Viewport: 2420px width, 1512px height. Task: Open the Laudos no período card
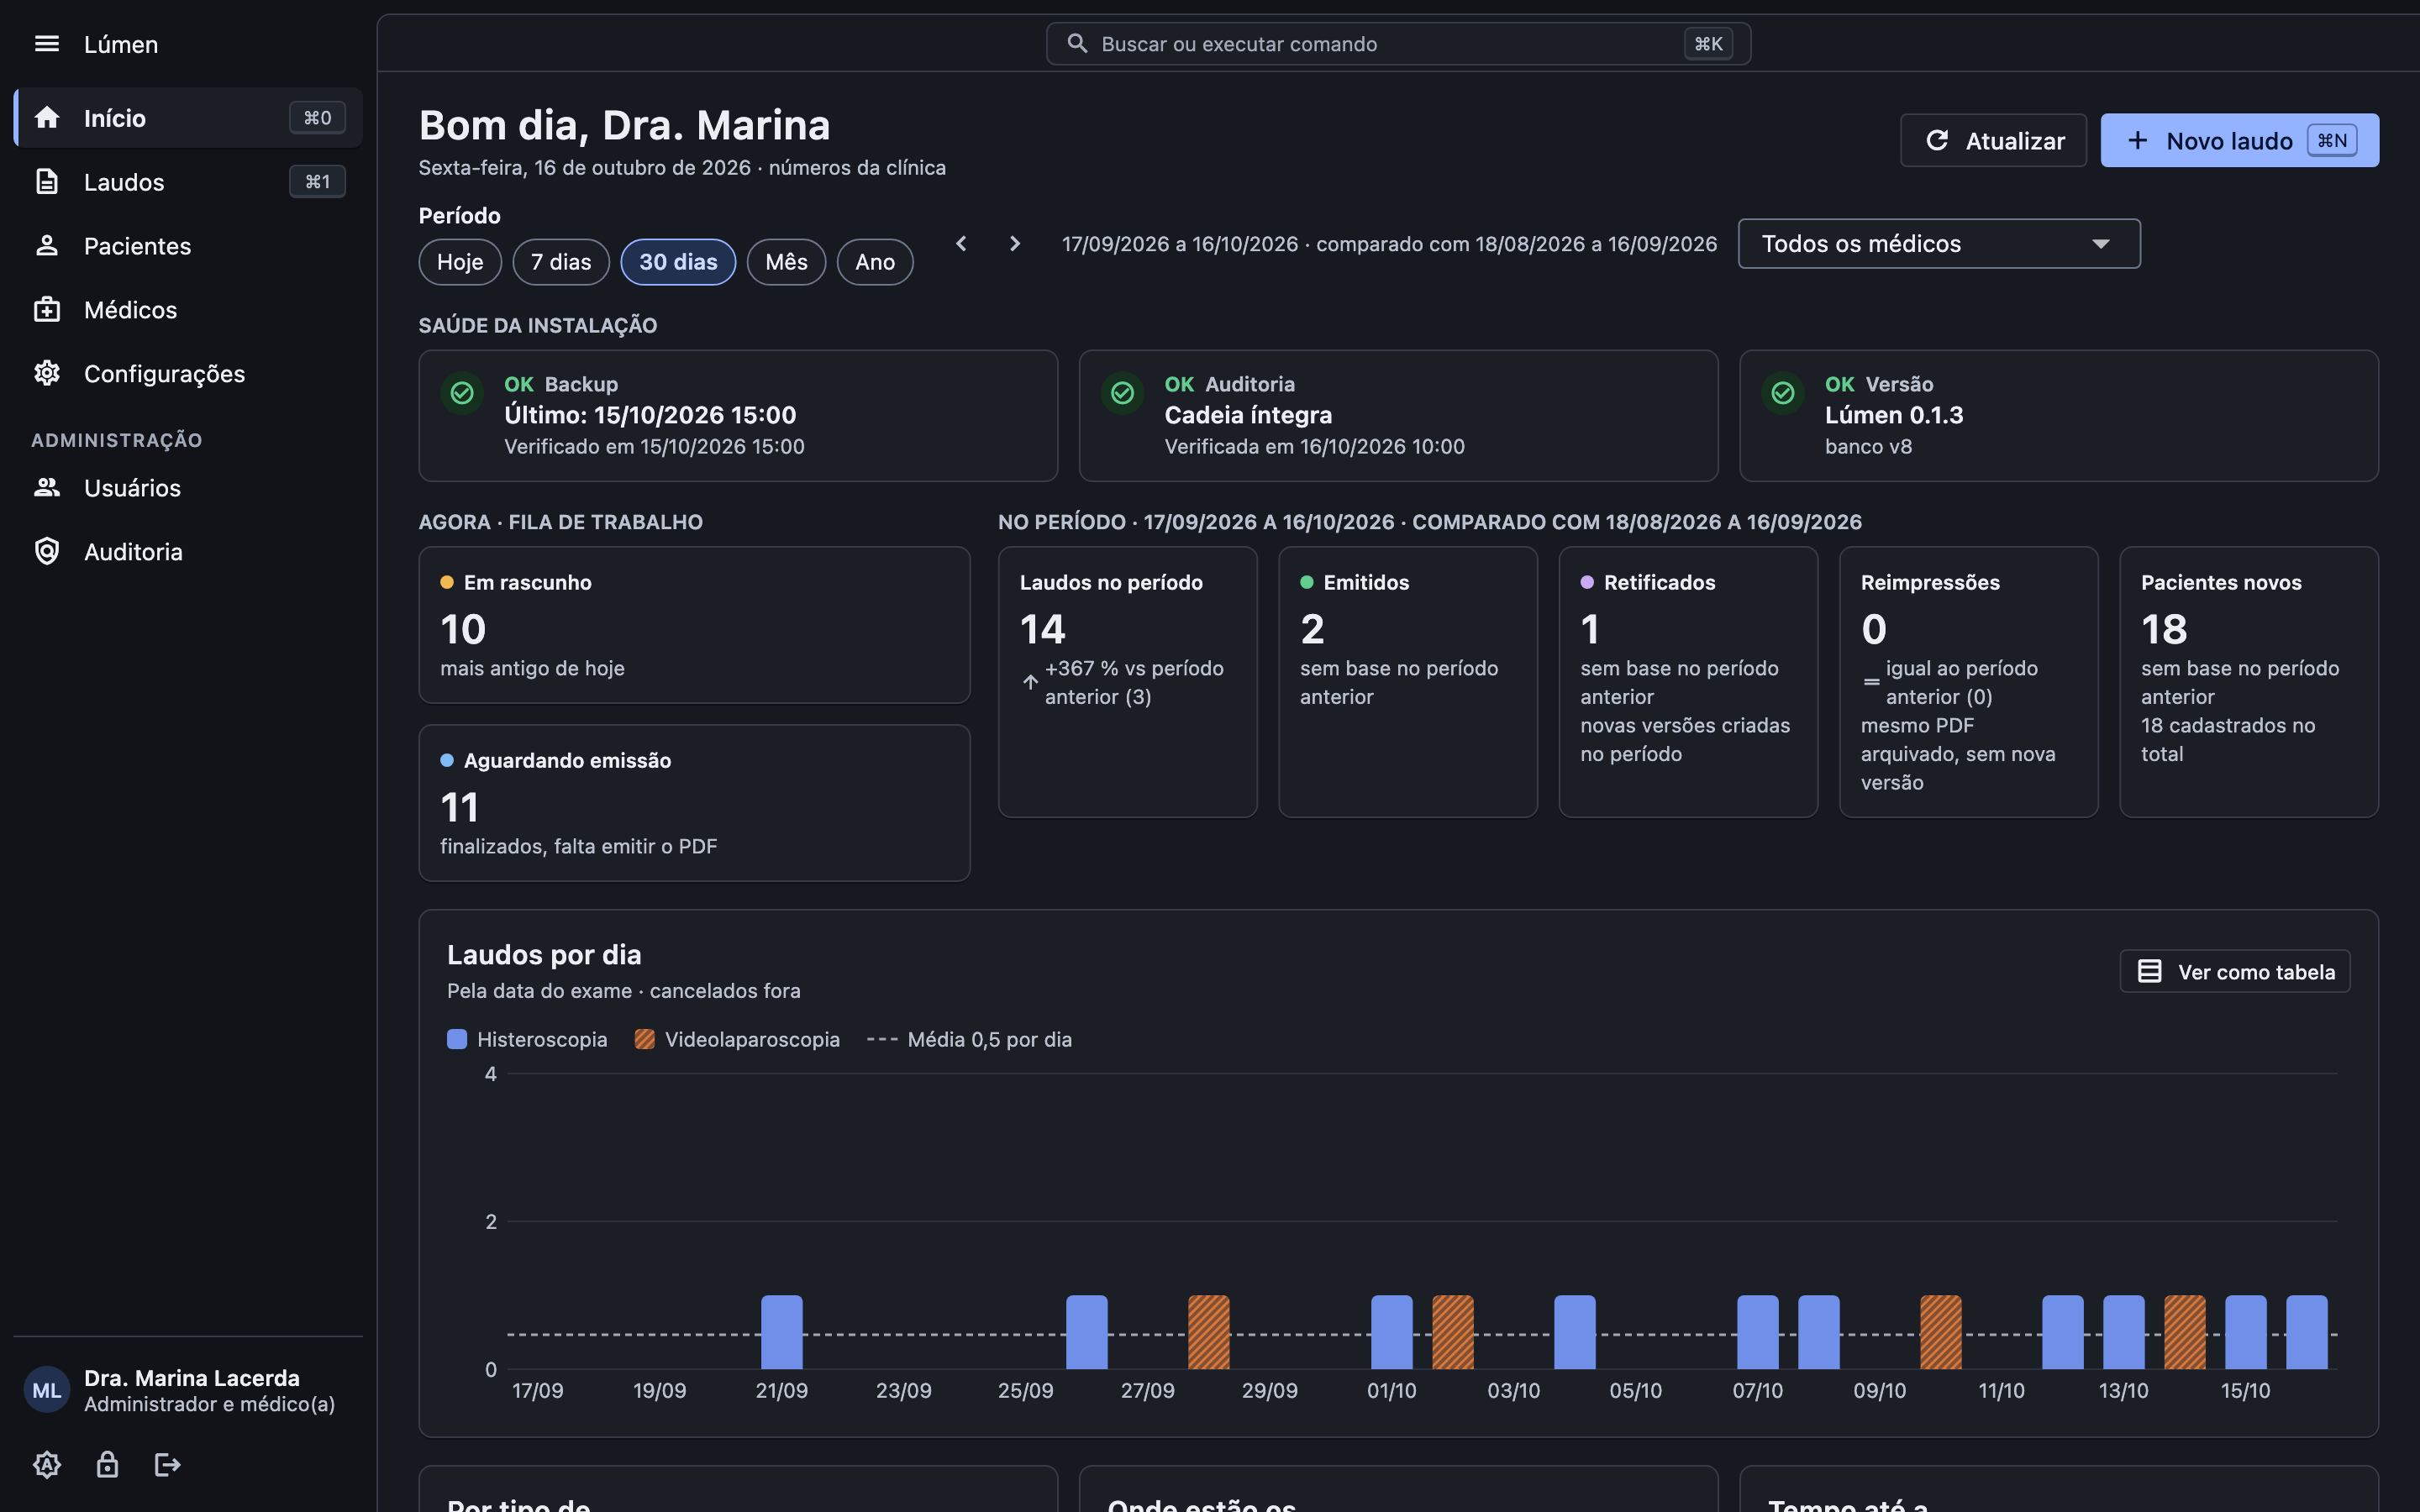1128,682
